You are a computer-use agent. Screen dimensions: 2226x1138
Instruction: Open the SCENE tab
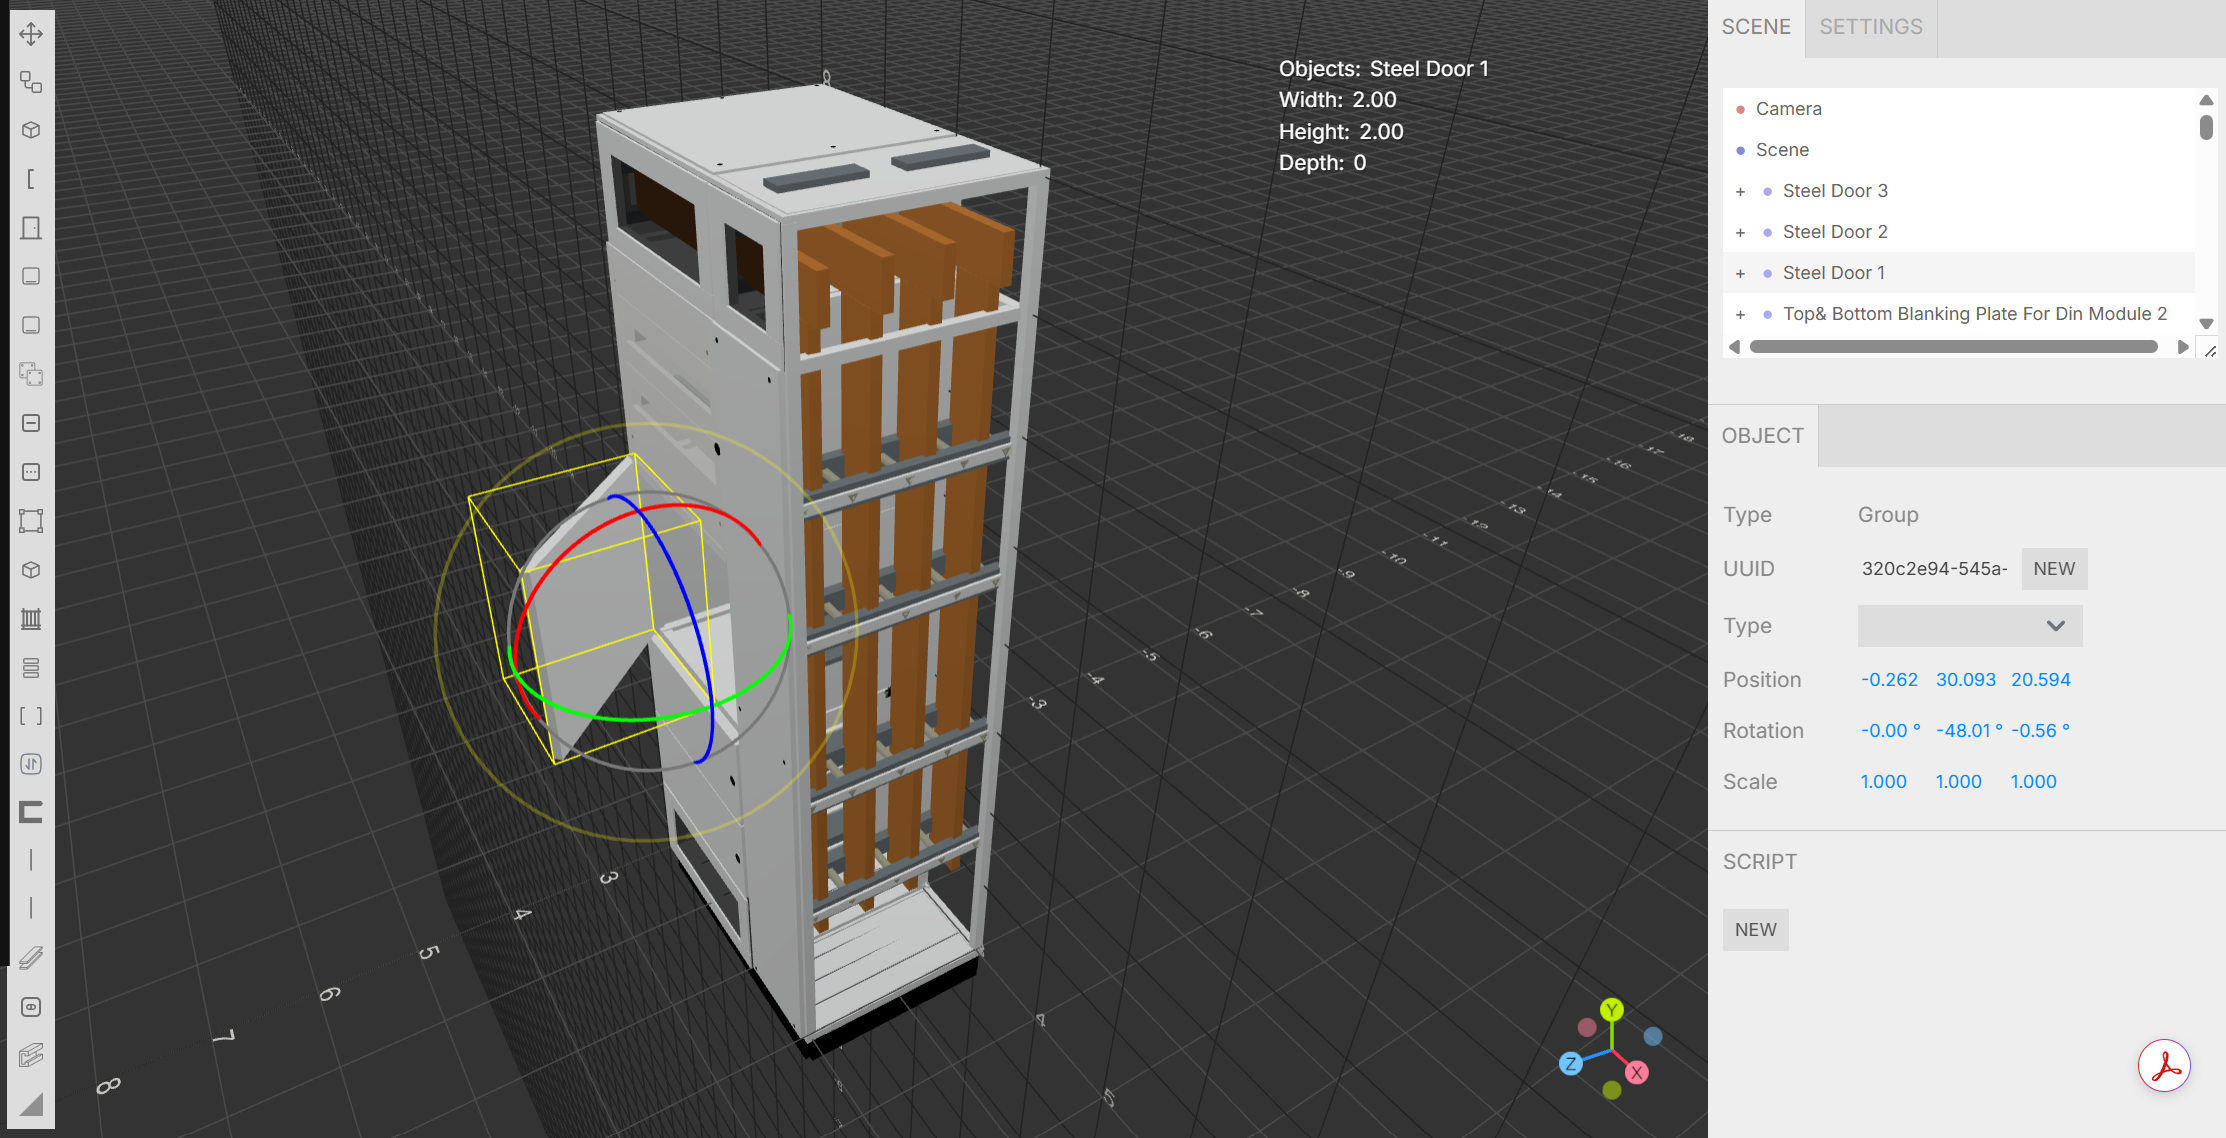[x=1756, y=27]
